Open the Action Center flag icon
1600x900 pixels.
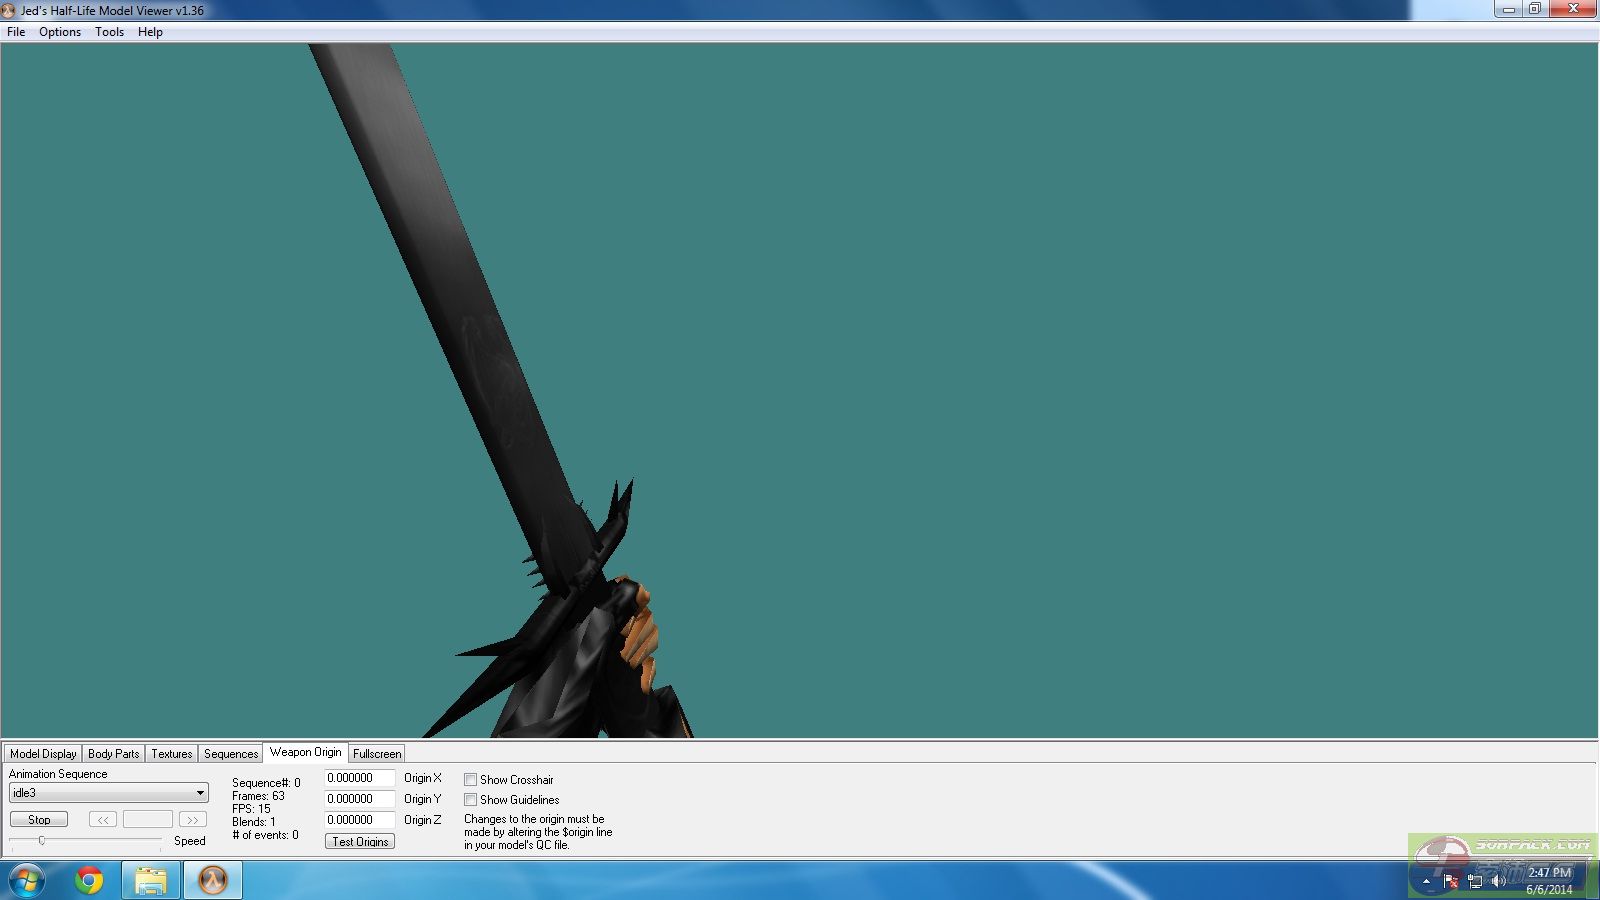tap(1451, 881)
